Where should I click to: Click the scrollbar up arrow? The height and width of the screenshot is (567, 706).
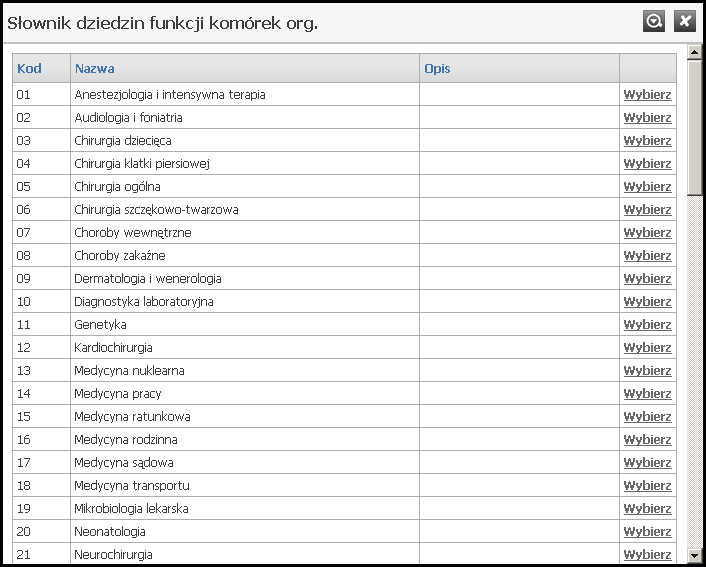click(x=695, y=50)
